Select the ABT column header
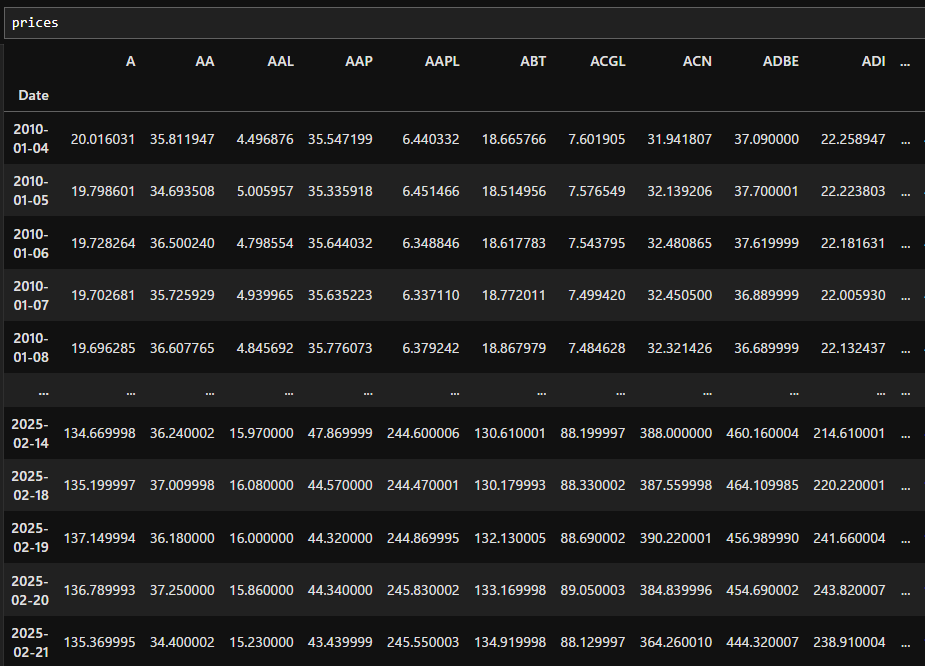Screen dimensions: 925x666 533,61
